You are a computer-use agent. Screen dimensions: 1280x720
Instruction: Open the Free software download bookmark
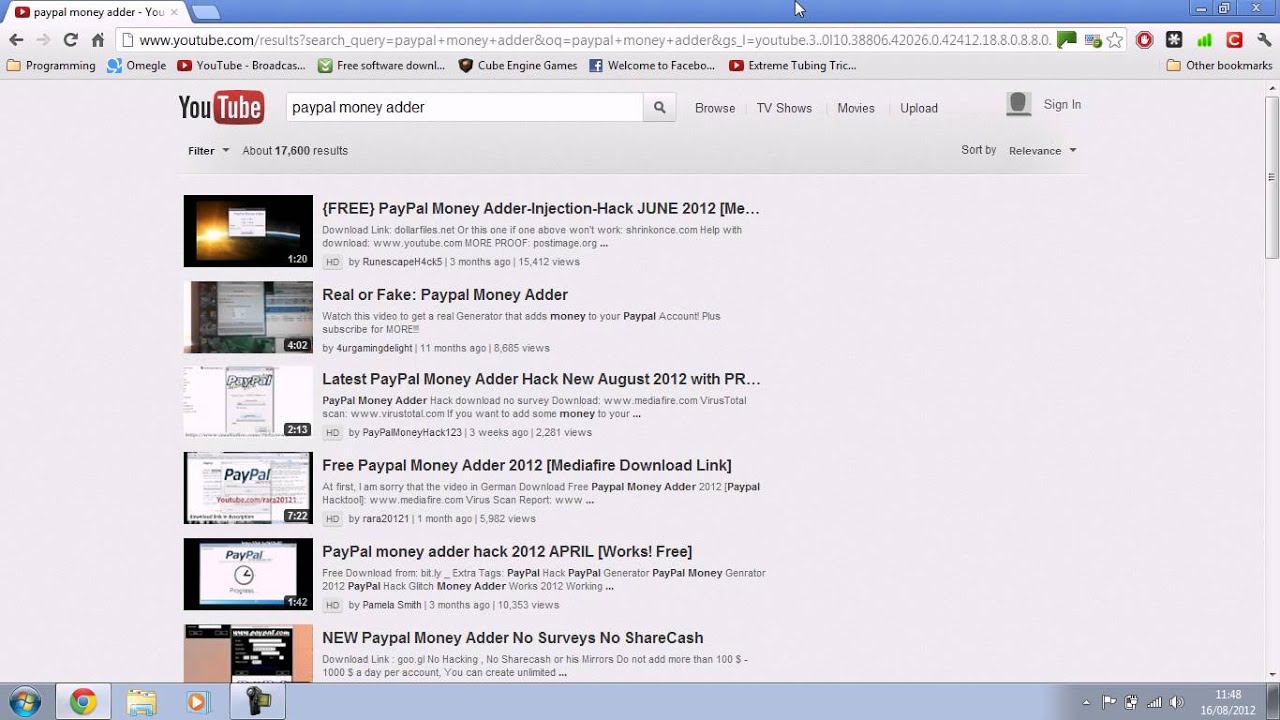coord(381,65)
